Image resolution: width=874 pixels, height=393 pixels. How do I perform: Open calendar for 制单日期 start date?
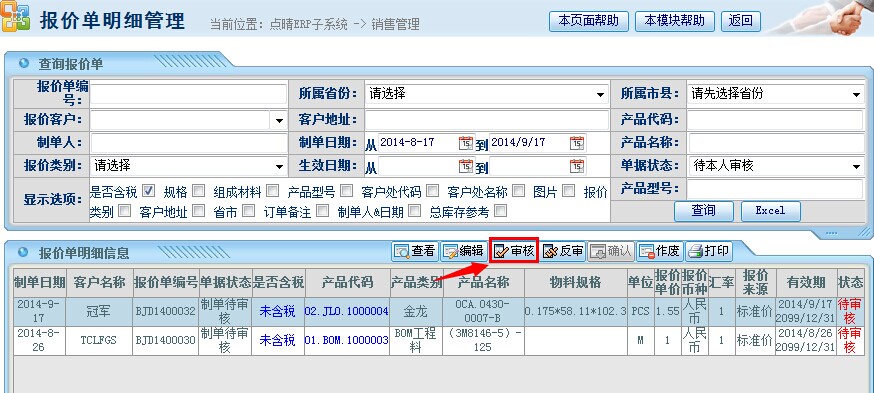[x=465, y=143]
